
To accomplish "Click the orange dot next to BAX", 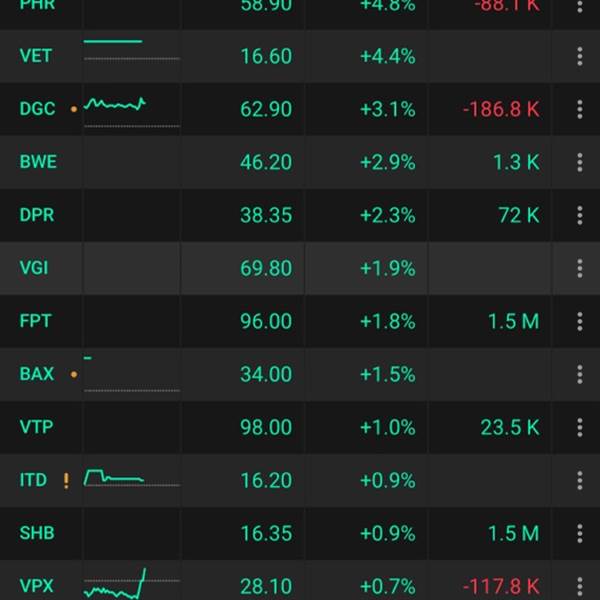I will pyautogui.click(x=73, y=375).
